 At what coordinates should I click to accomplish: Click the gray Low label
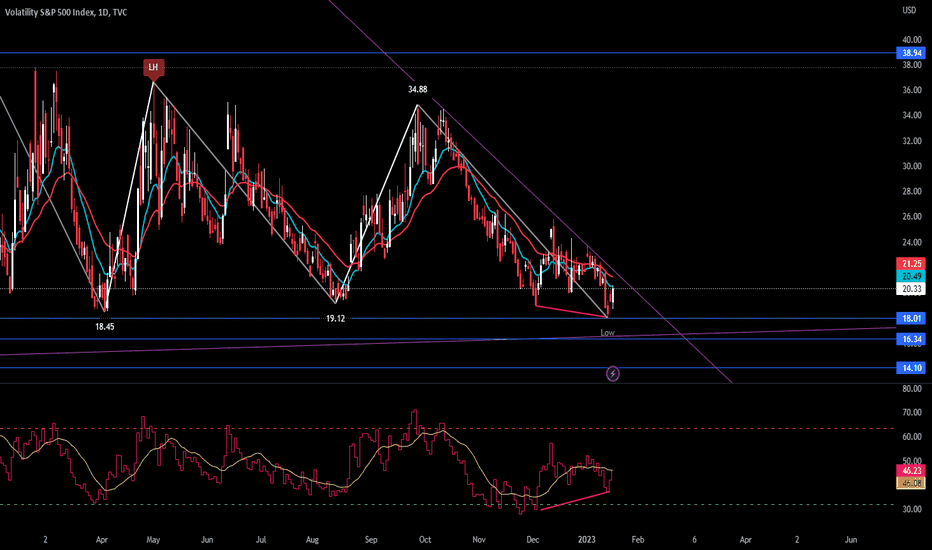click(x=607, y=332)
